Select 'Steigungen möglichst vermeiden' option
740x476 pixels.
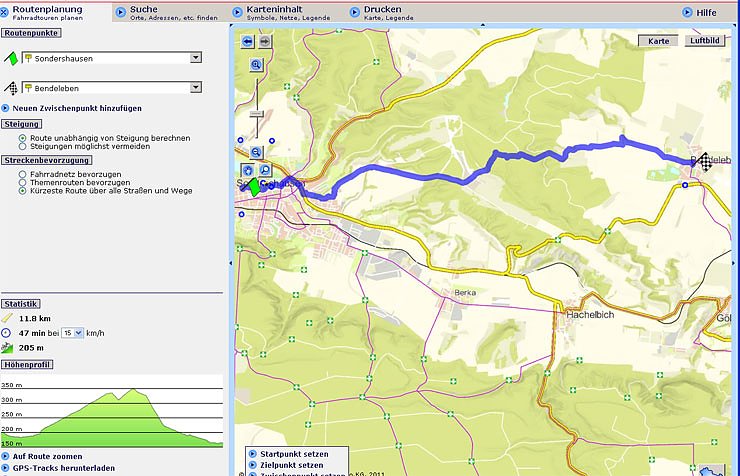(x=23, y=146)
